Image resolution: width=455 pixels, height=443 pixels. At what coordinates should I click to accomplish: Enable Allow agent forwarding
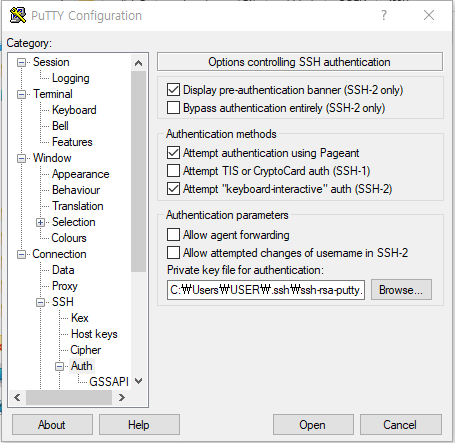tap(173, 235)
